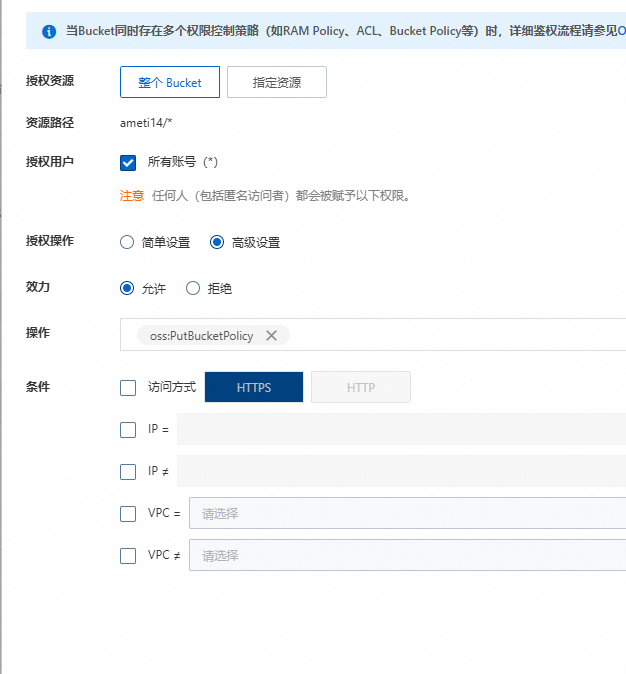Screen dimensions: 626x674
Task: Tick the IP ≠ condition checkbox
Action: pos(128,472)
